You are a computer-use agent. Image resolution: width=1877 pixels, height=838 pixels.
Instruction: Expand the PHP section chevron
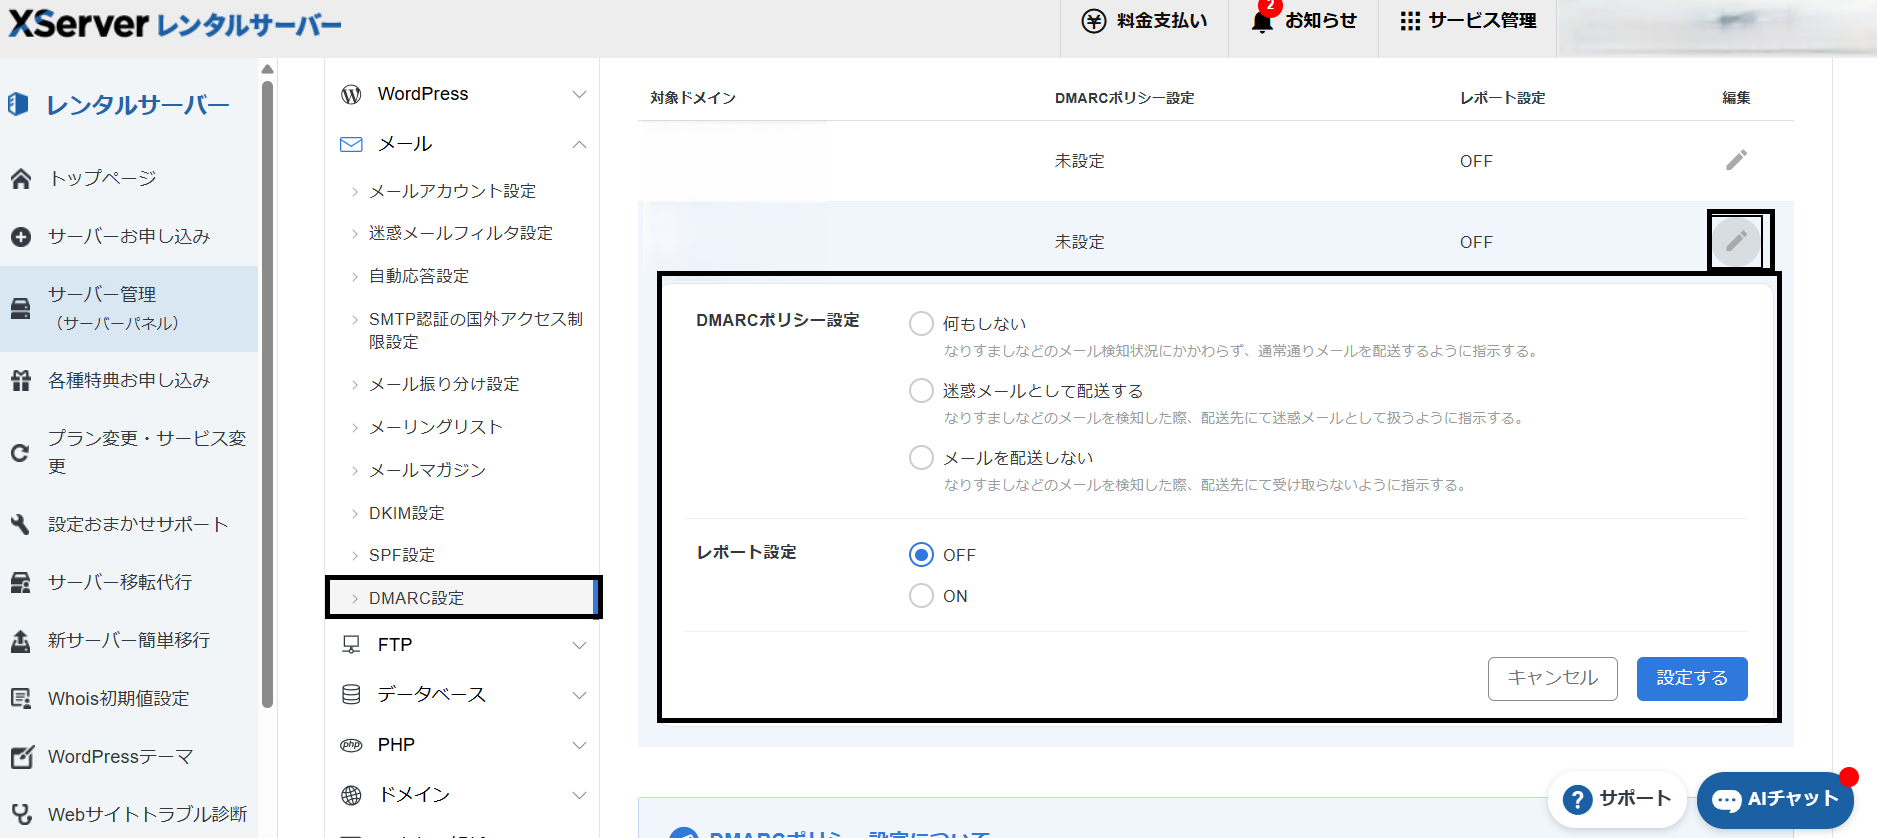pos(579,745)
